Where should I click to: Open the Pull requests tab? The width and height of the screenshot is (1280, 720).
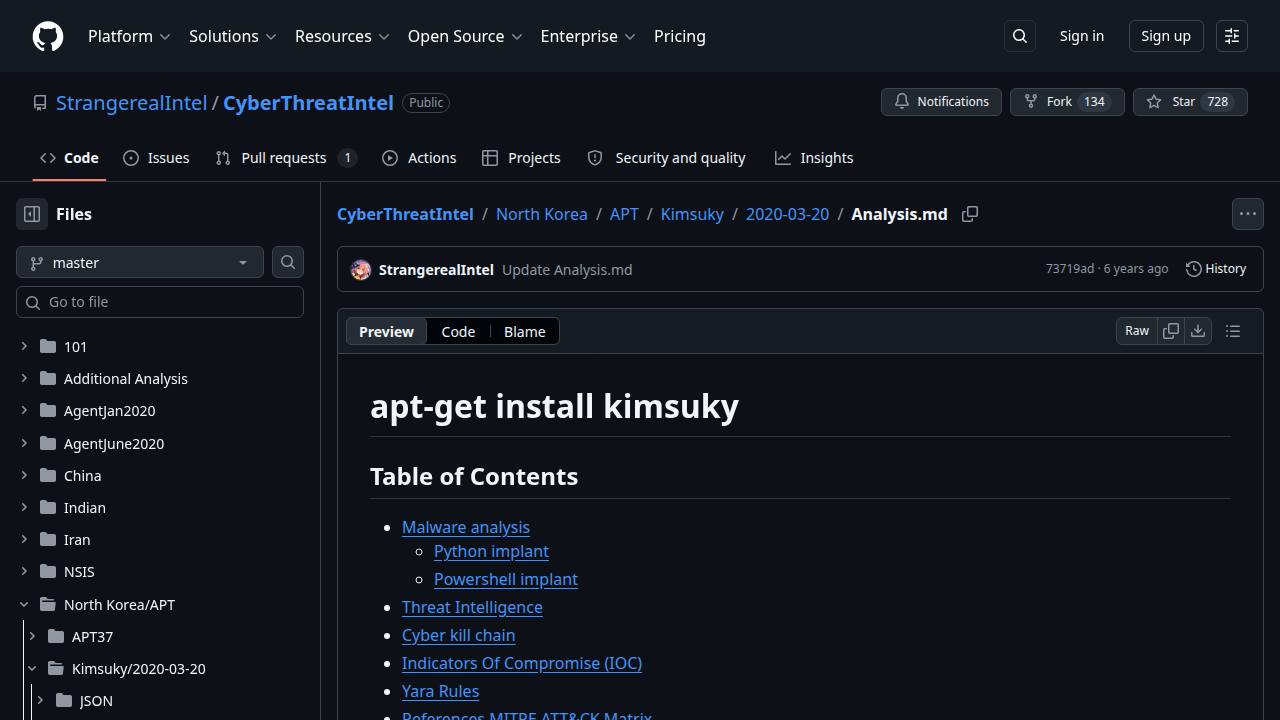[x=286, y=158]
